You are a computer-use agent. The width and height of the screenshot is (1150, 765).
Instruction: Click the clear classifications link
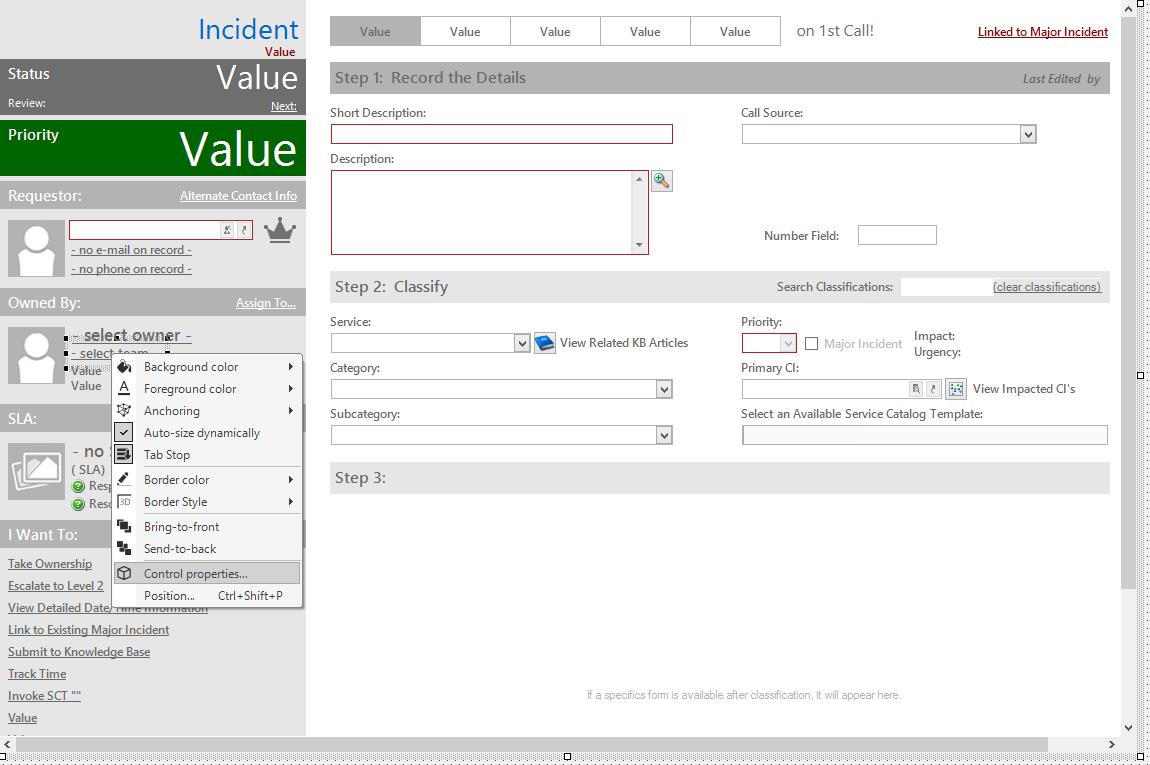tap(1046, 287)
